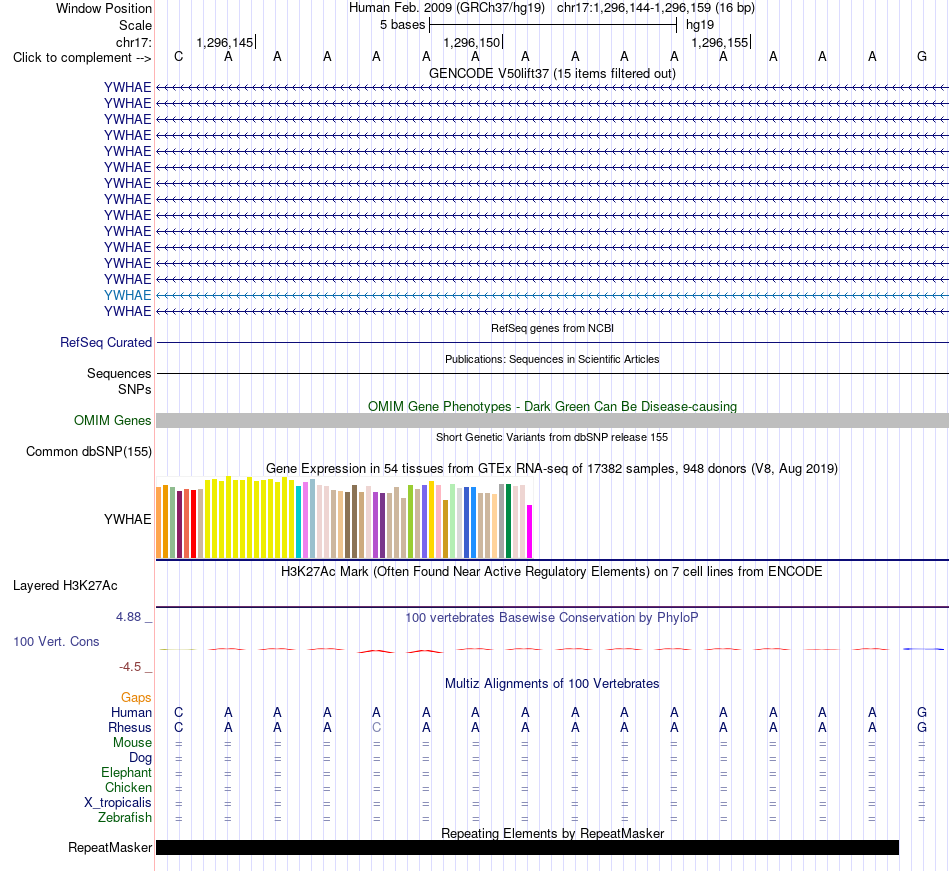The image size is (950, 871).
Task: Click the 'Elephant' alignment row label
Action: point(127,772)
